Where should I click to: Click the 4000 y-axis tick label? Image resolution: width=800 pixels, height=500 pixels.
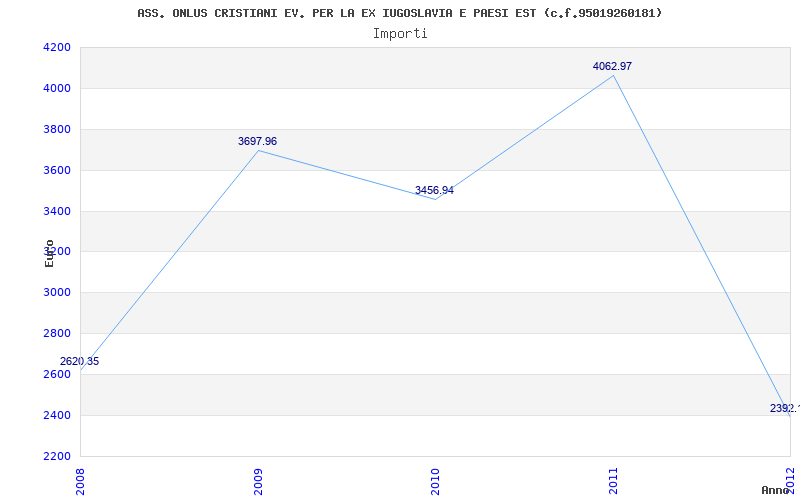tap(56, 89)
